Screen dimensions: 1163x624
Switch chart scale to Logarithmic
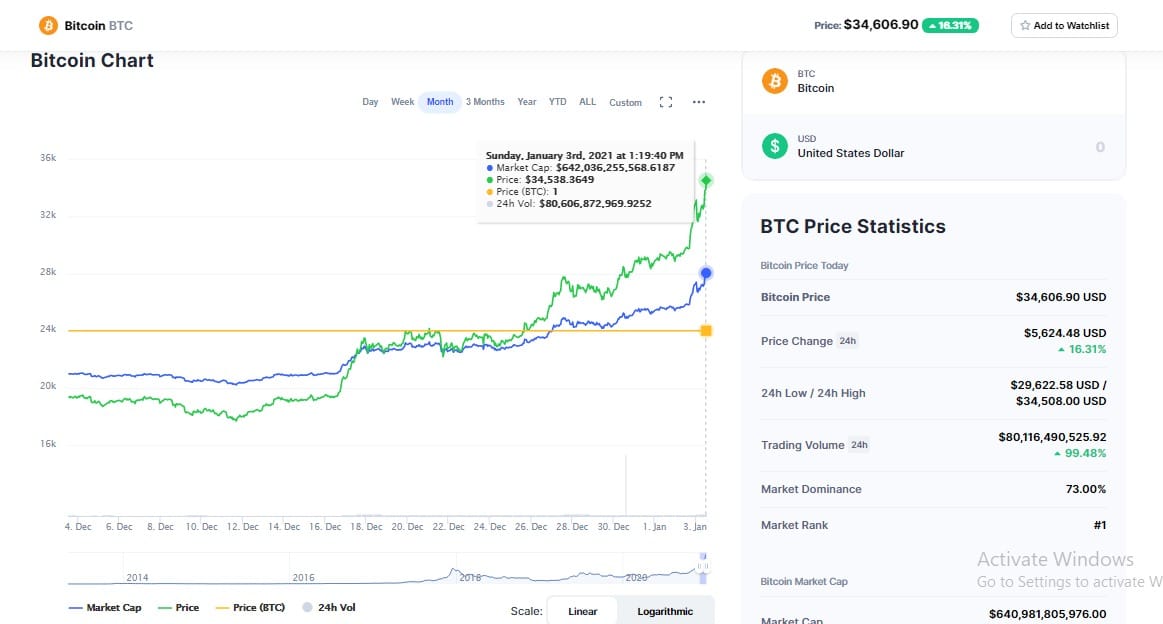point(665,611)
